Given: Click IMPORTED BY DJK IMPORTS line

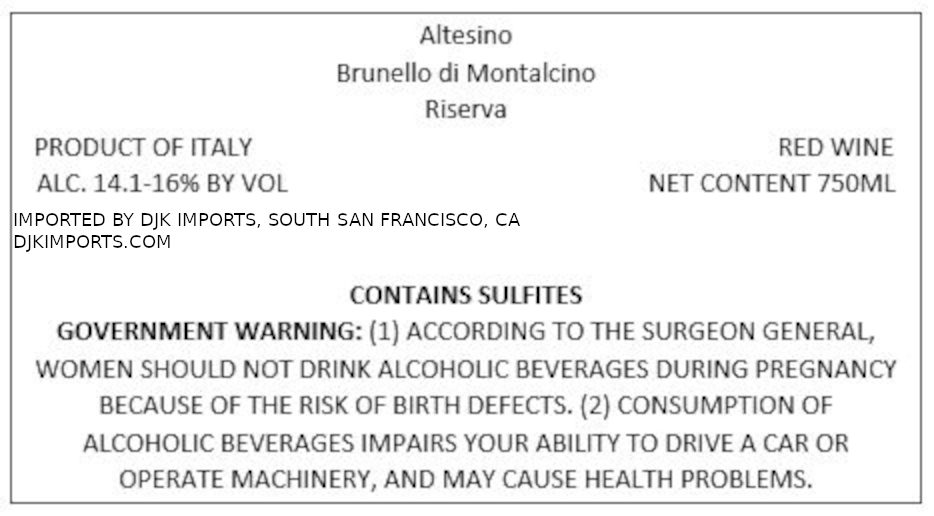Looking at the screenshot, I should point(266,220).
